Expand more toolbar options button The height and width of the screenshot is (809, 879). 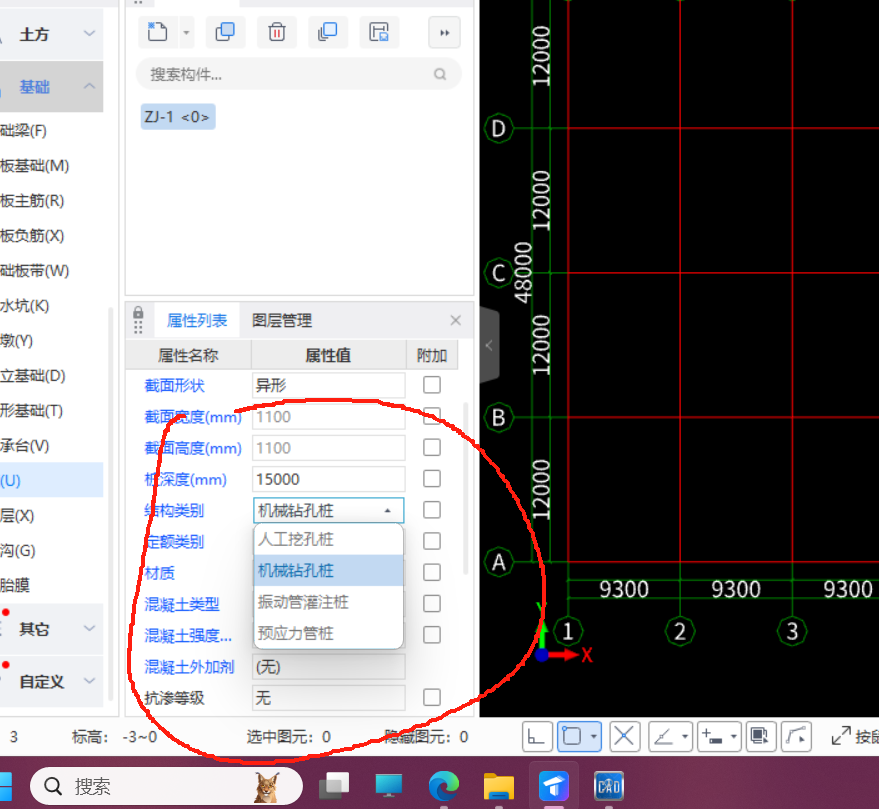tap(445, 33)
